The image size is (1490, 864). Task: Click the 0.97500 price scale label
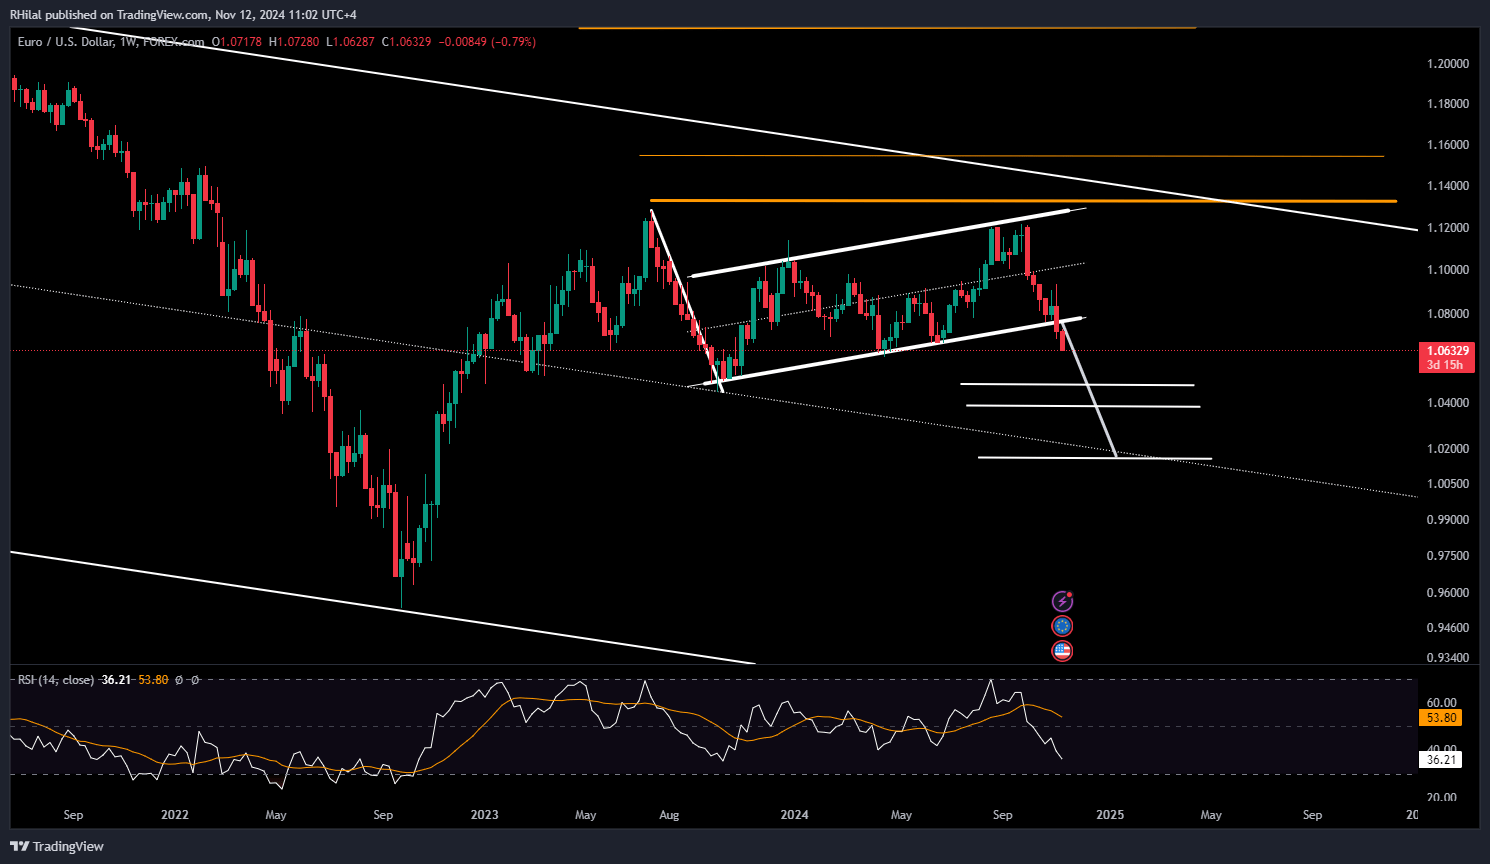click(1447, 556)
